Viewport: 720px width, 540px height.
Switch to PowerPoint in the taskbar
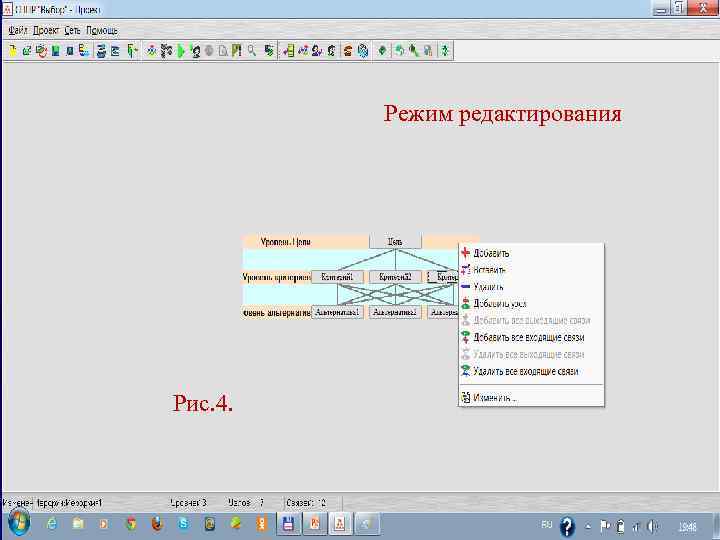coord(315,523)
